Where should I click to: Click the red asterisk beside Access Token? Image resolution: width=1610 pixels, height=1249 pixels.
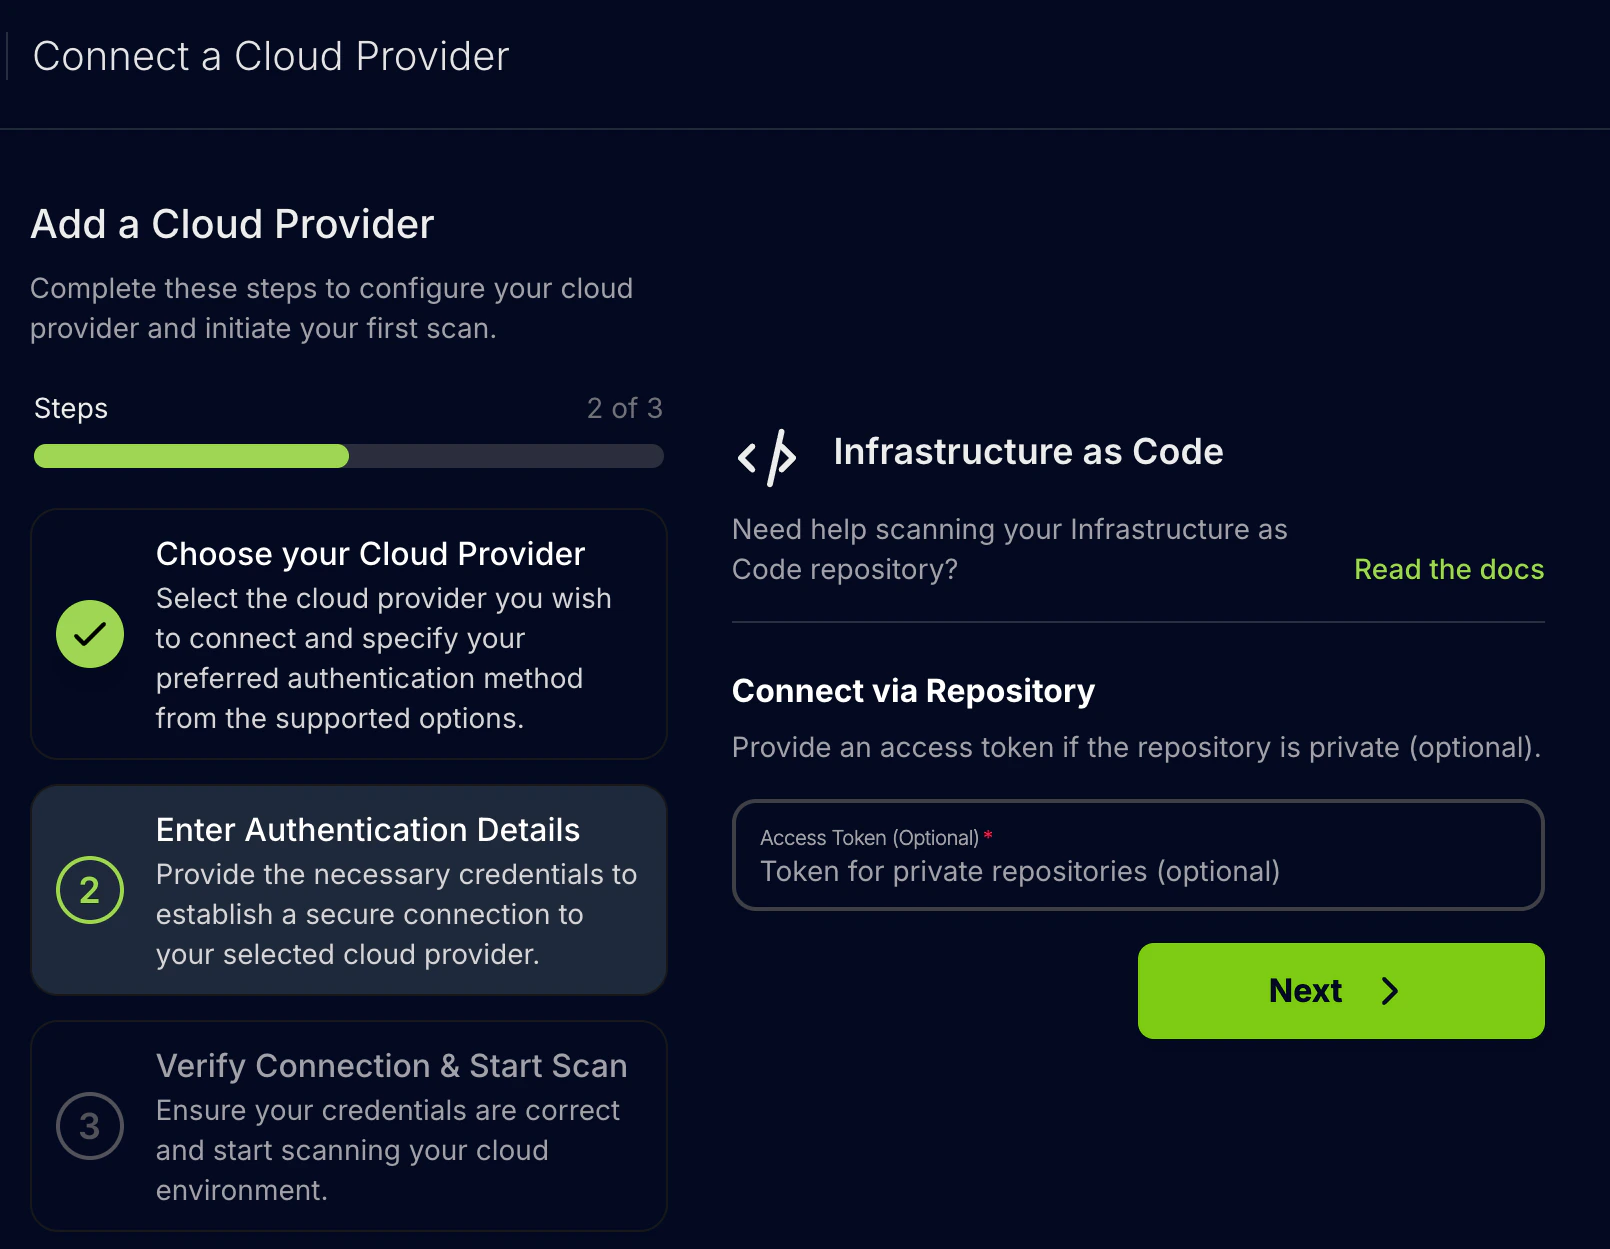coord(988,837)
